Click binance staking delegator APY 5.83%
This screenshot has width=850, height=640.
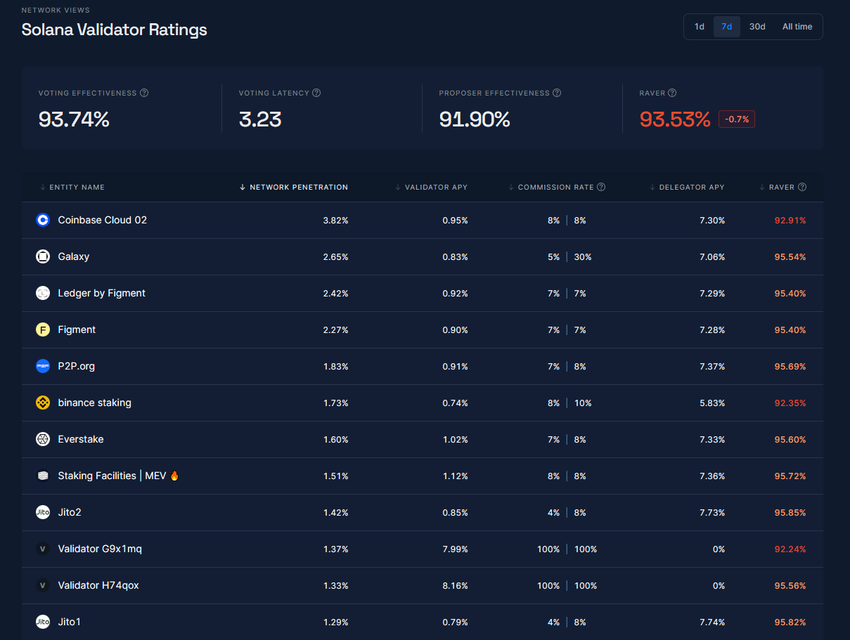tap(712, 403)
